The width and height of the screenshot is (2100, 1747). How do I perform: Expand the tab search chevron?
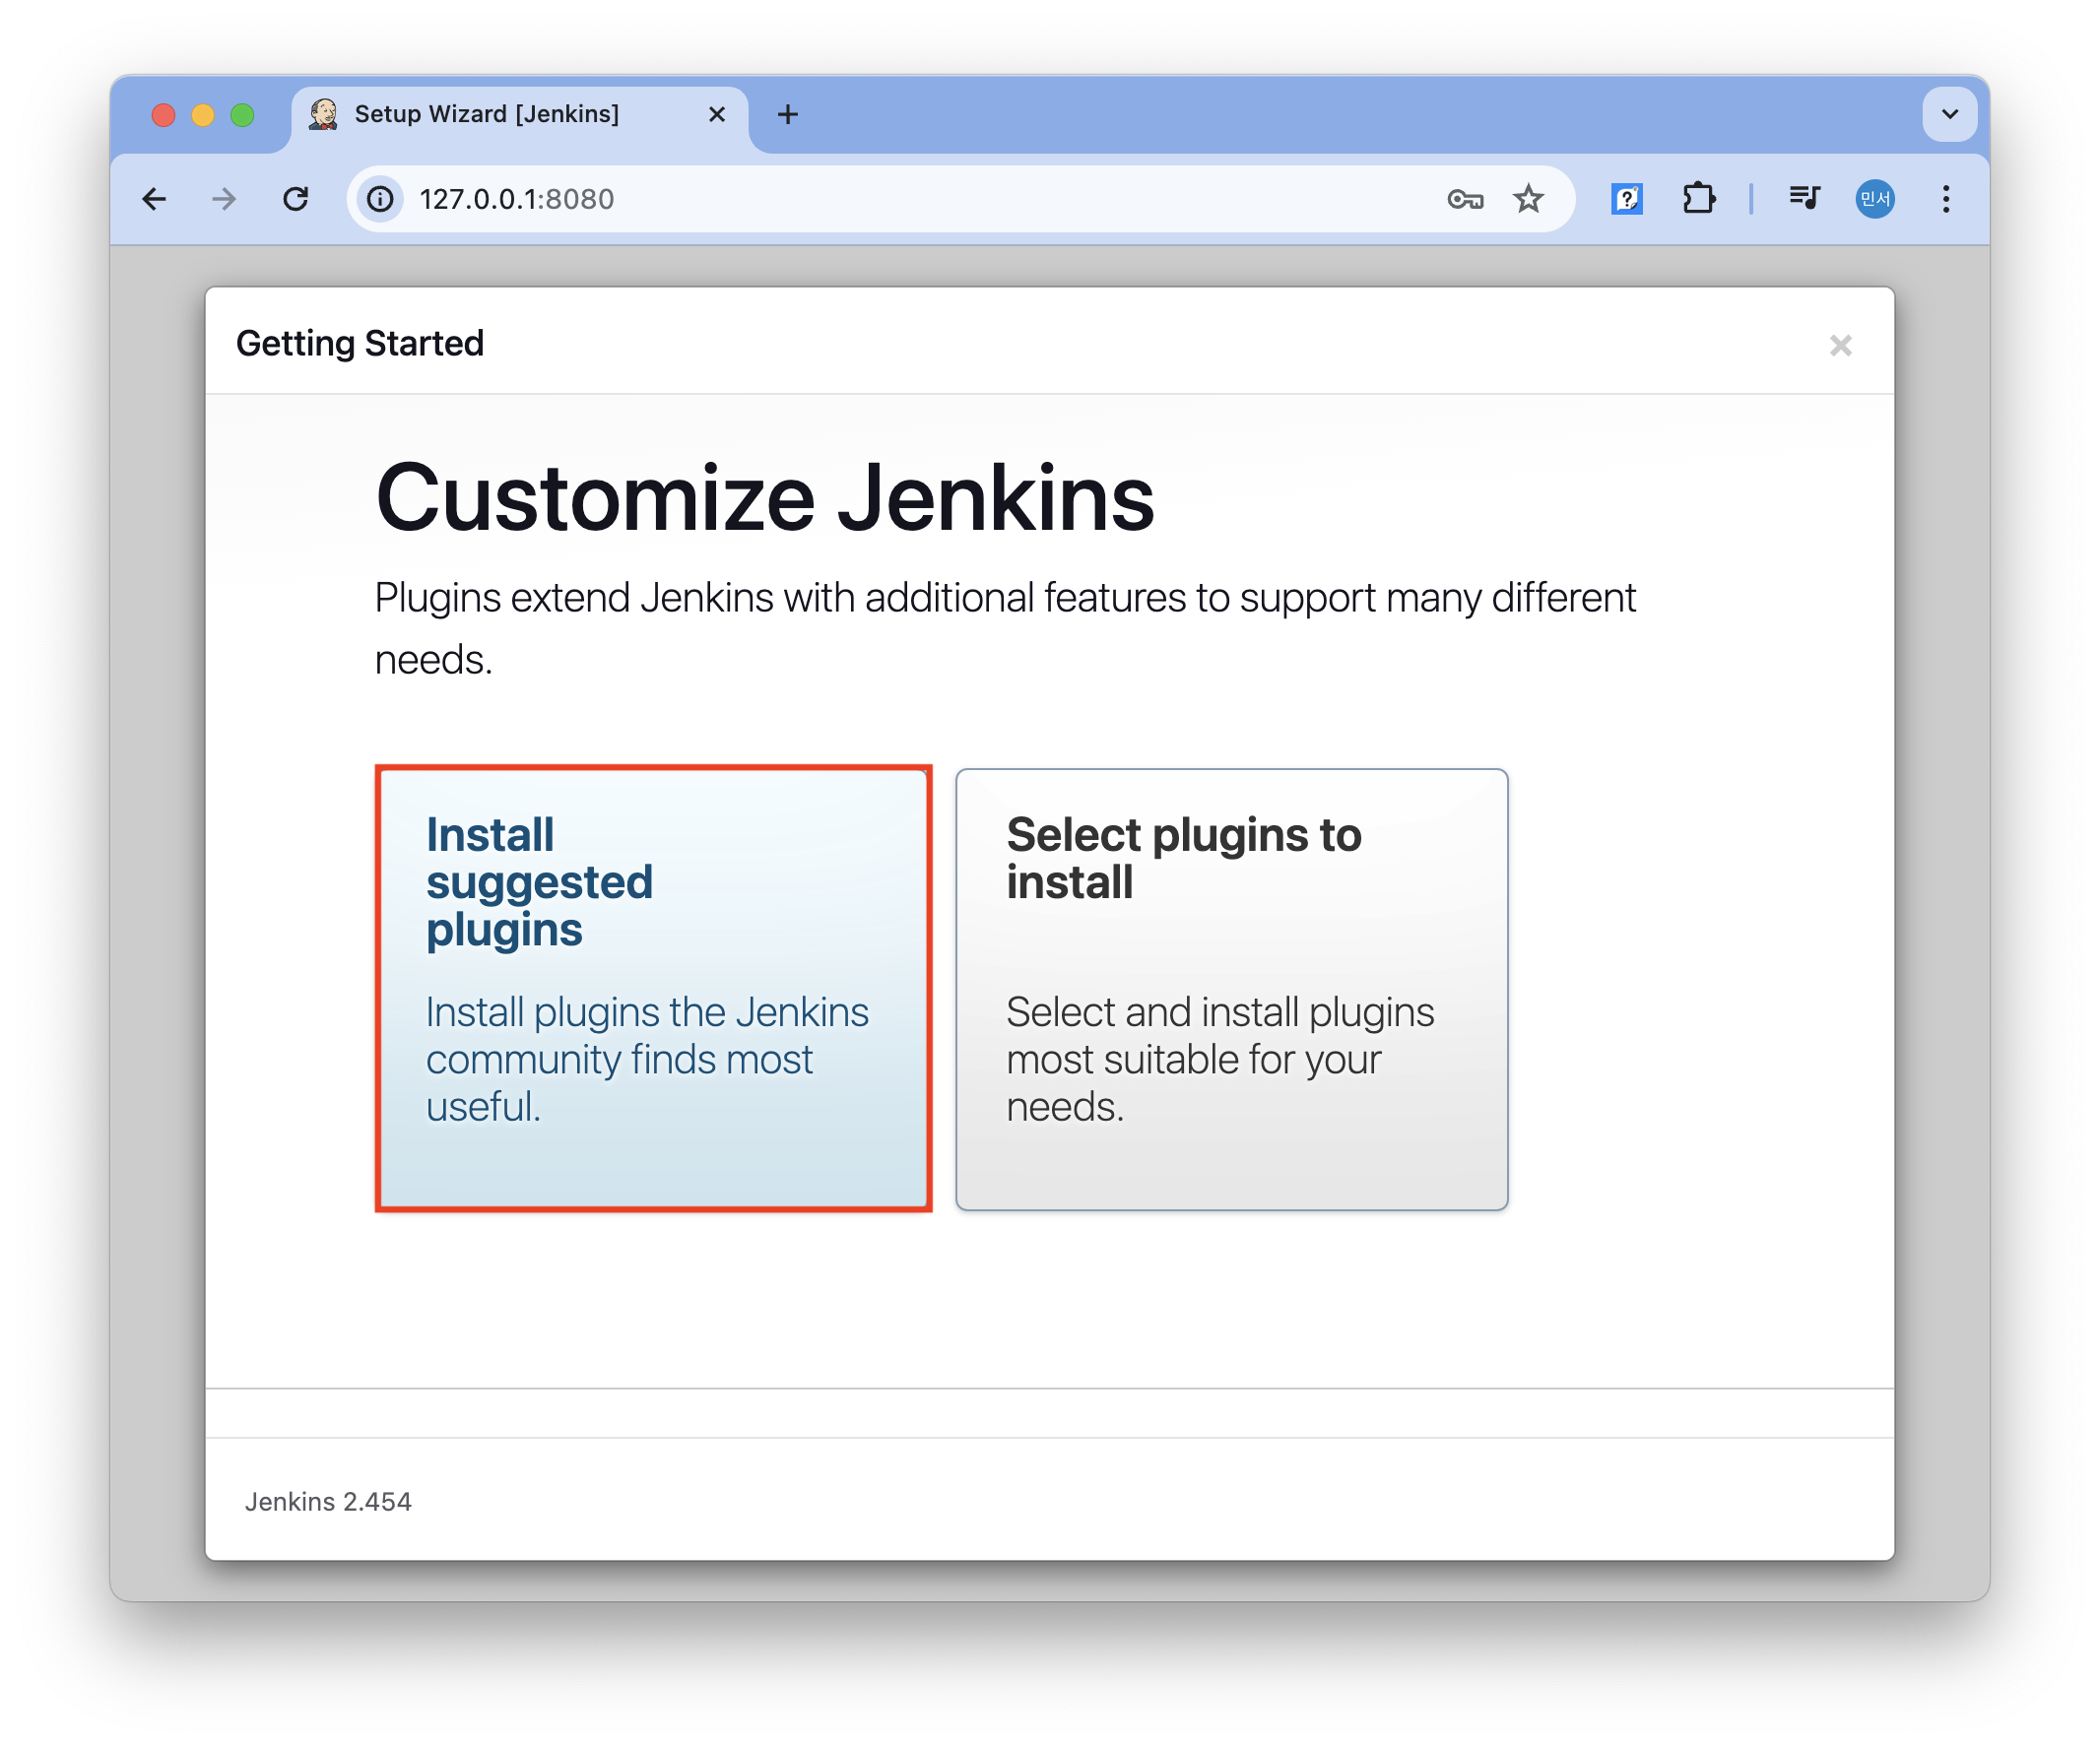(x=1949, y=114)
